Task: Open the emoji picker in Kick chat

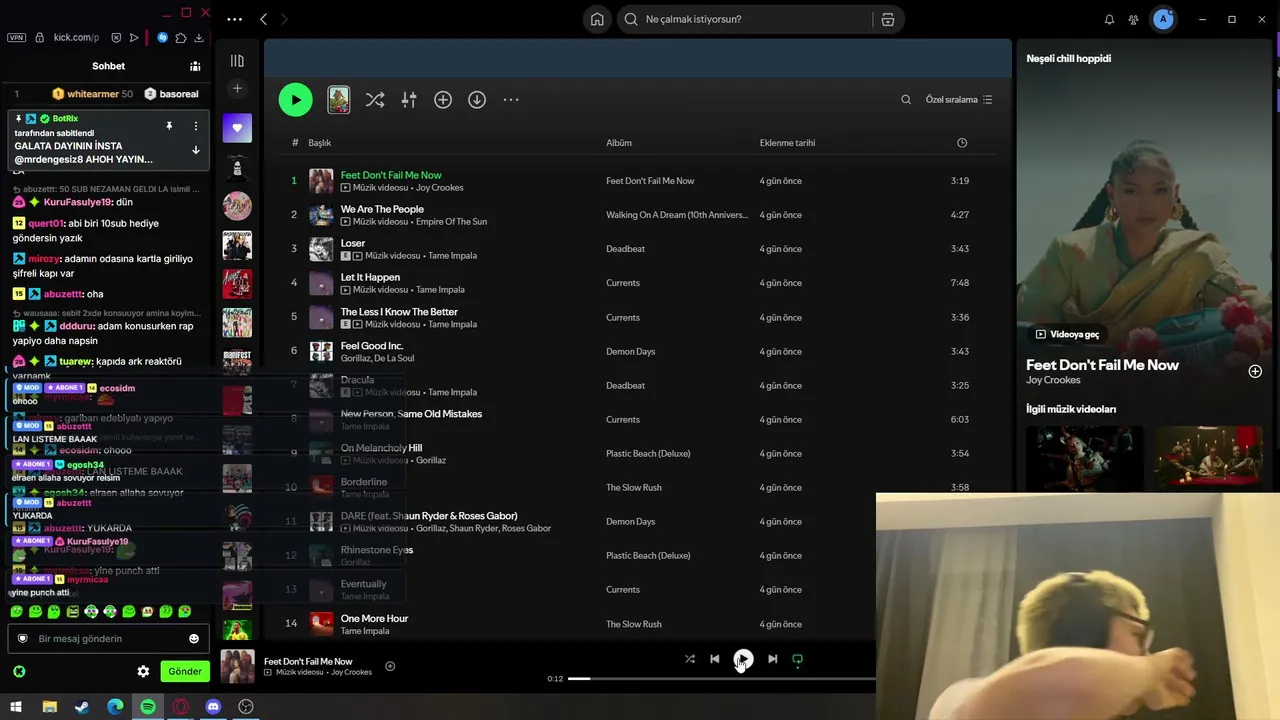Action: pyautogui.click(x=194, y=639)
